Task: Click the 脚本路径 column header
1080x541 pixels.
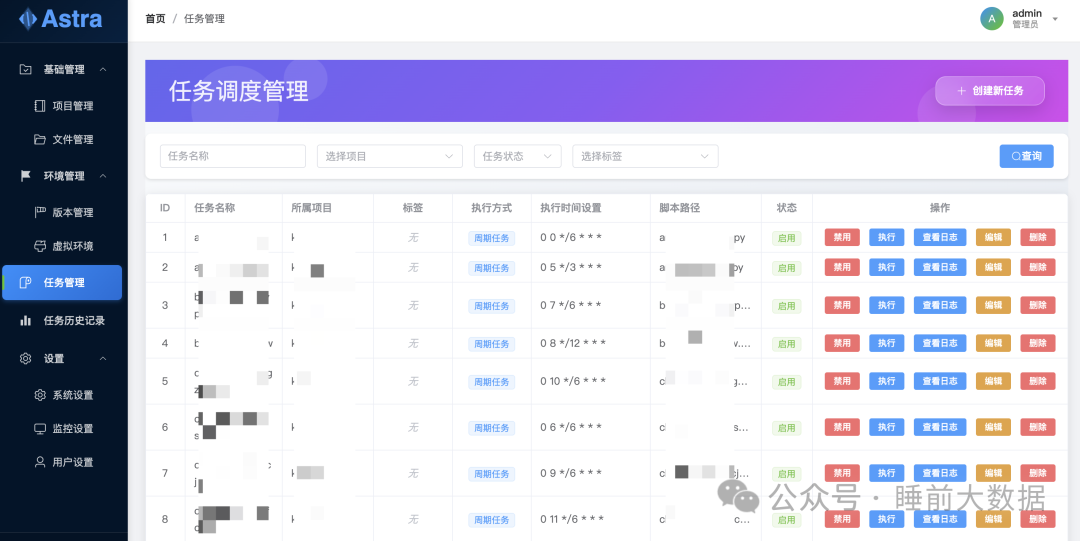Action: click(x=679, y=207)
